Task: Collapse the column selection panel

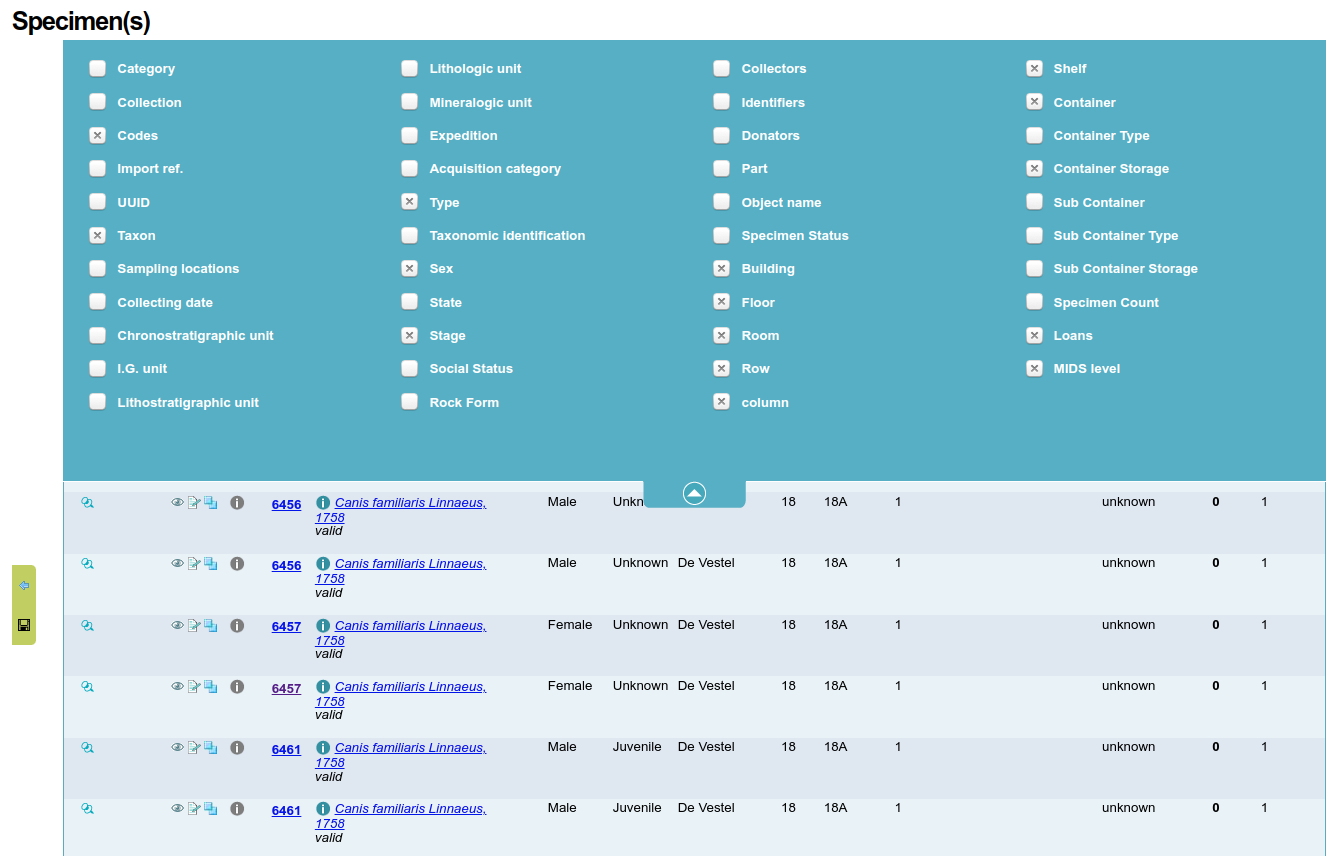Action: coord(694,492)
